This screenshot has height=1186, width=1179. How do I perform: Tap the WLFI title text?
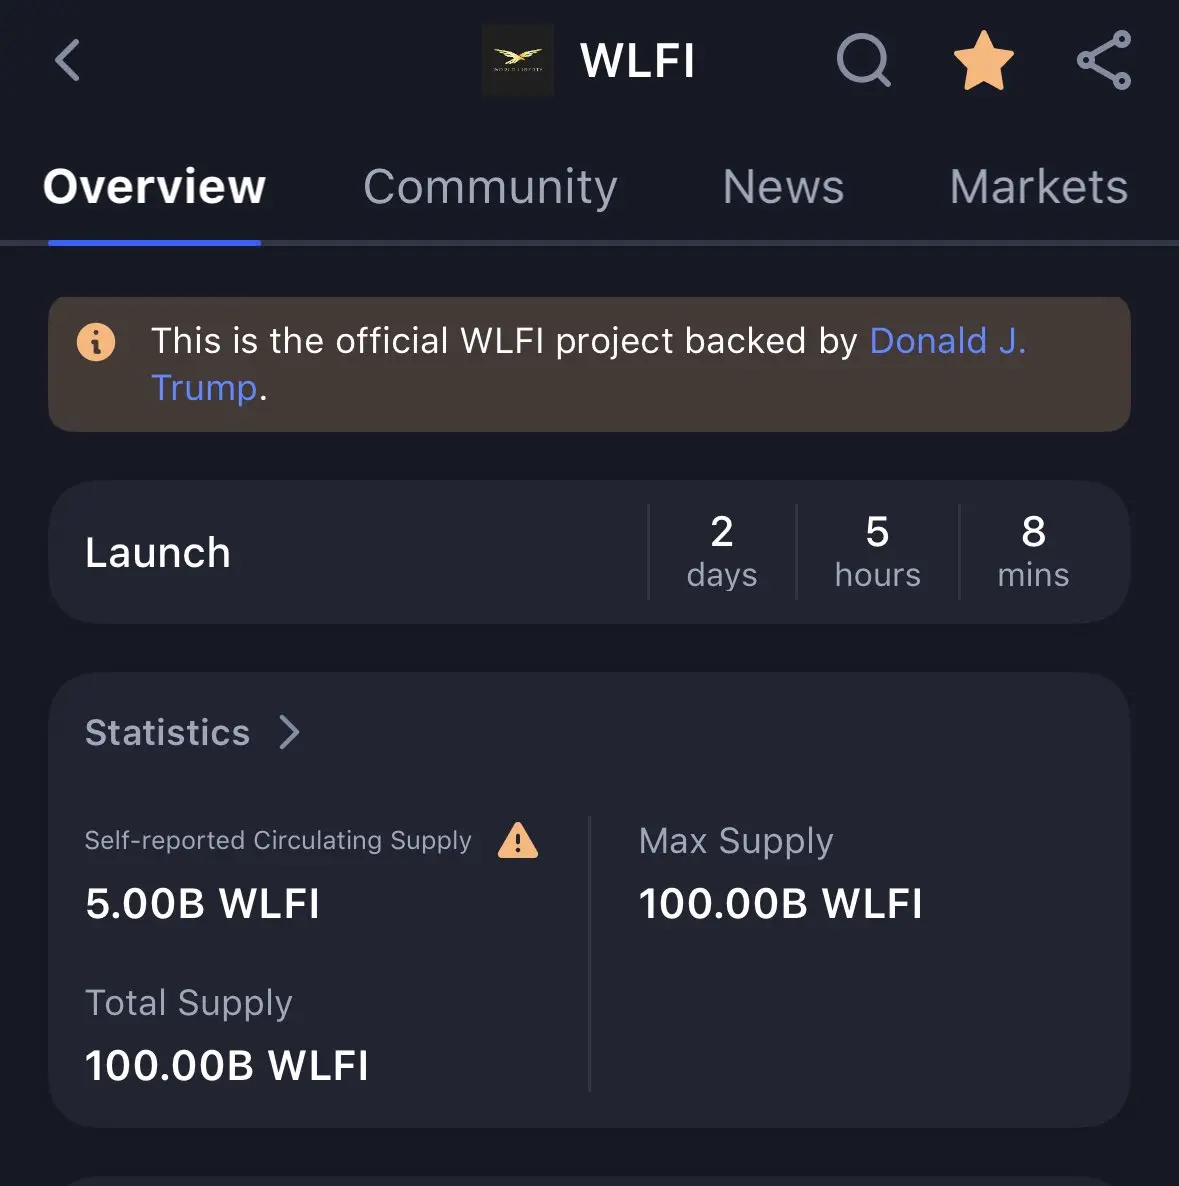[x=637, y=61]
